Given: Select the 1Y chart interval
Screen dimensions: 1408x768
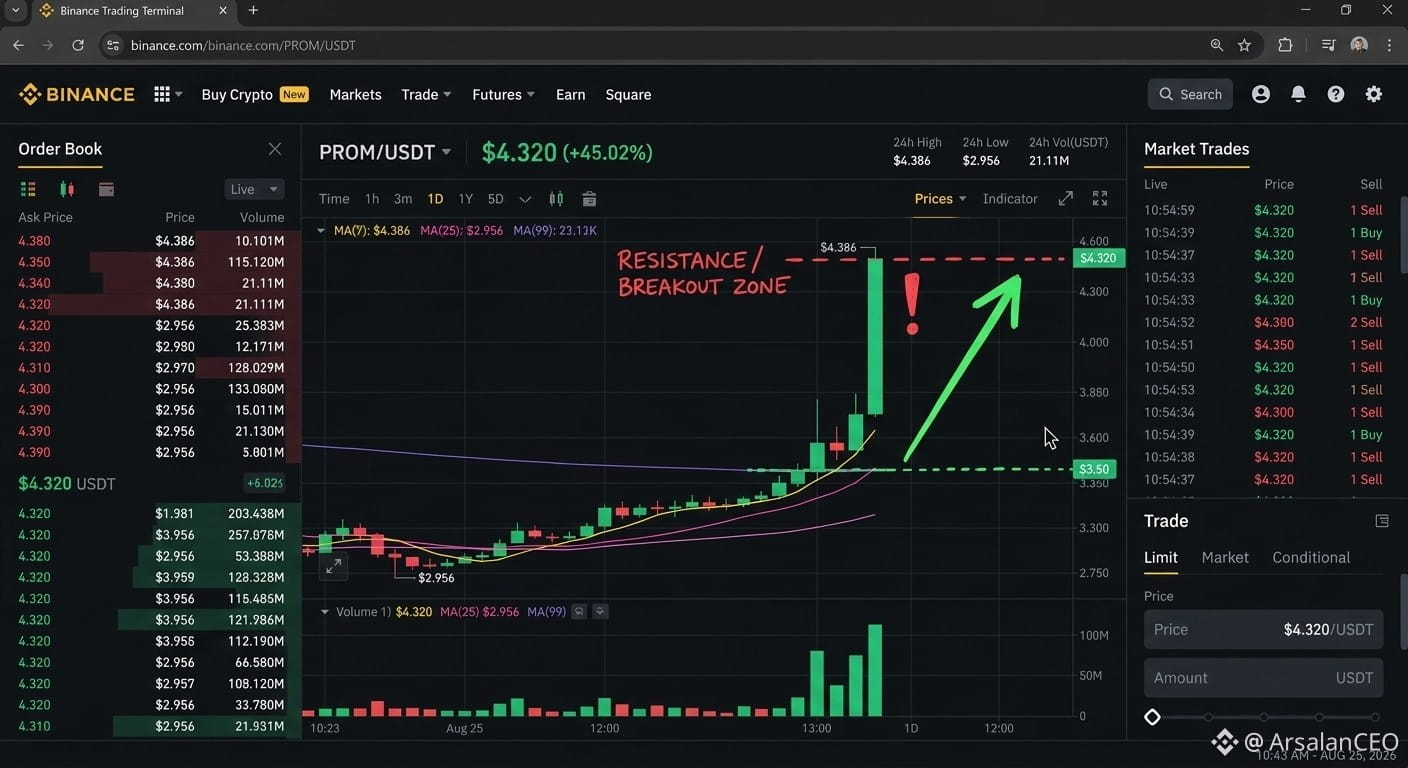Looking at the screenshot, I should (465, 199).
